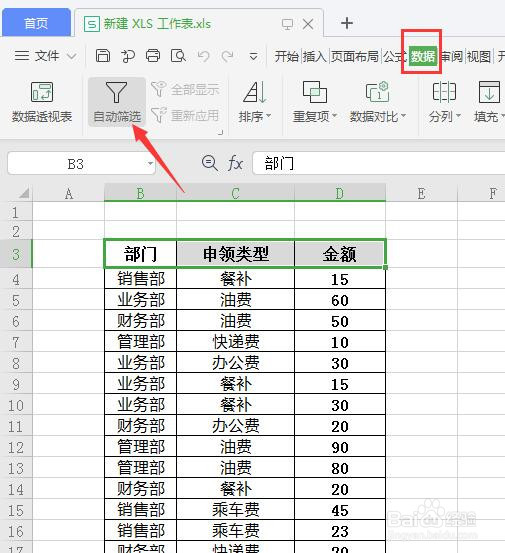
Task: Click cell with value 45
Action: 340,510
